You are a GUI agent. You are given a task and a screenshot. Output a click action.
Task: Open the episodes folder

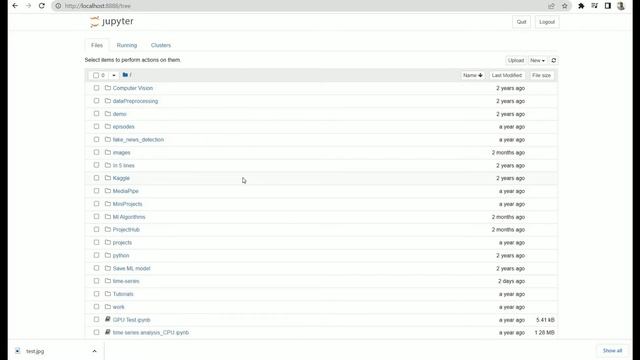click(123, 127)
